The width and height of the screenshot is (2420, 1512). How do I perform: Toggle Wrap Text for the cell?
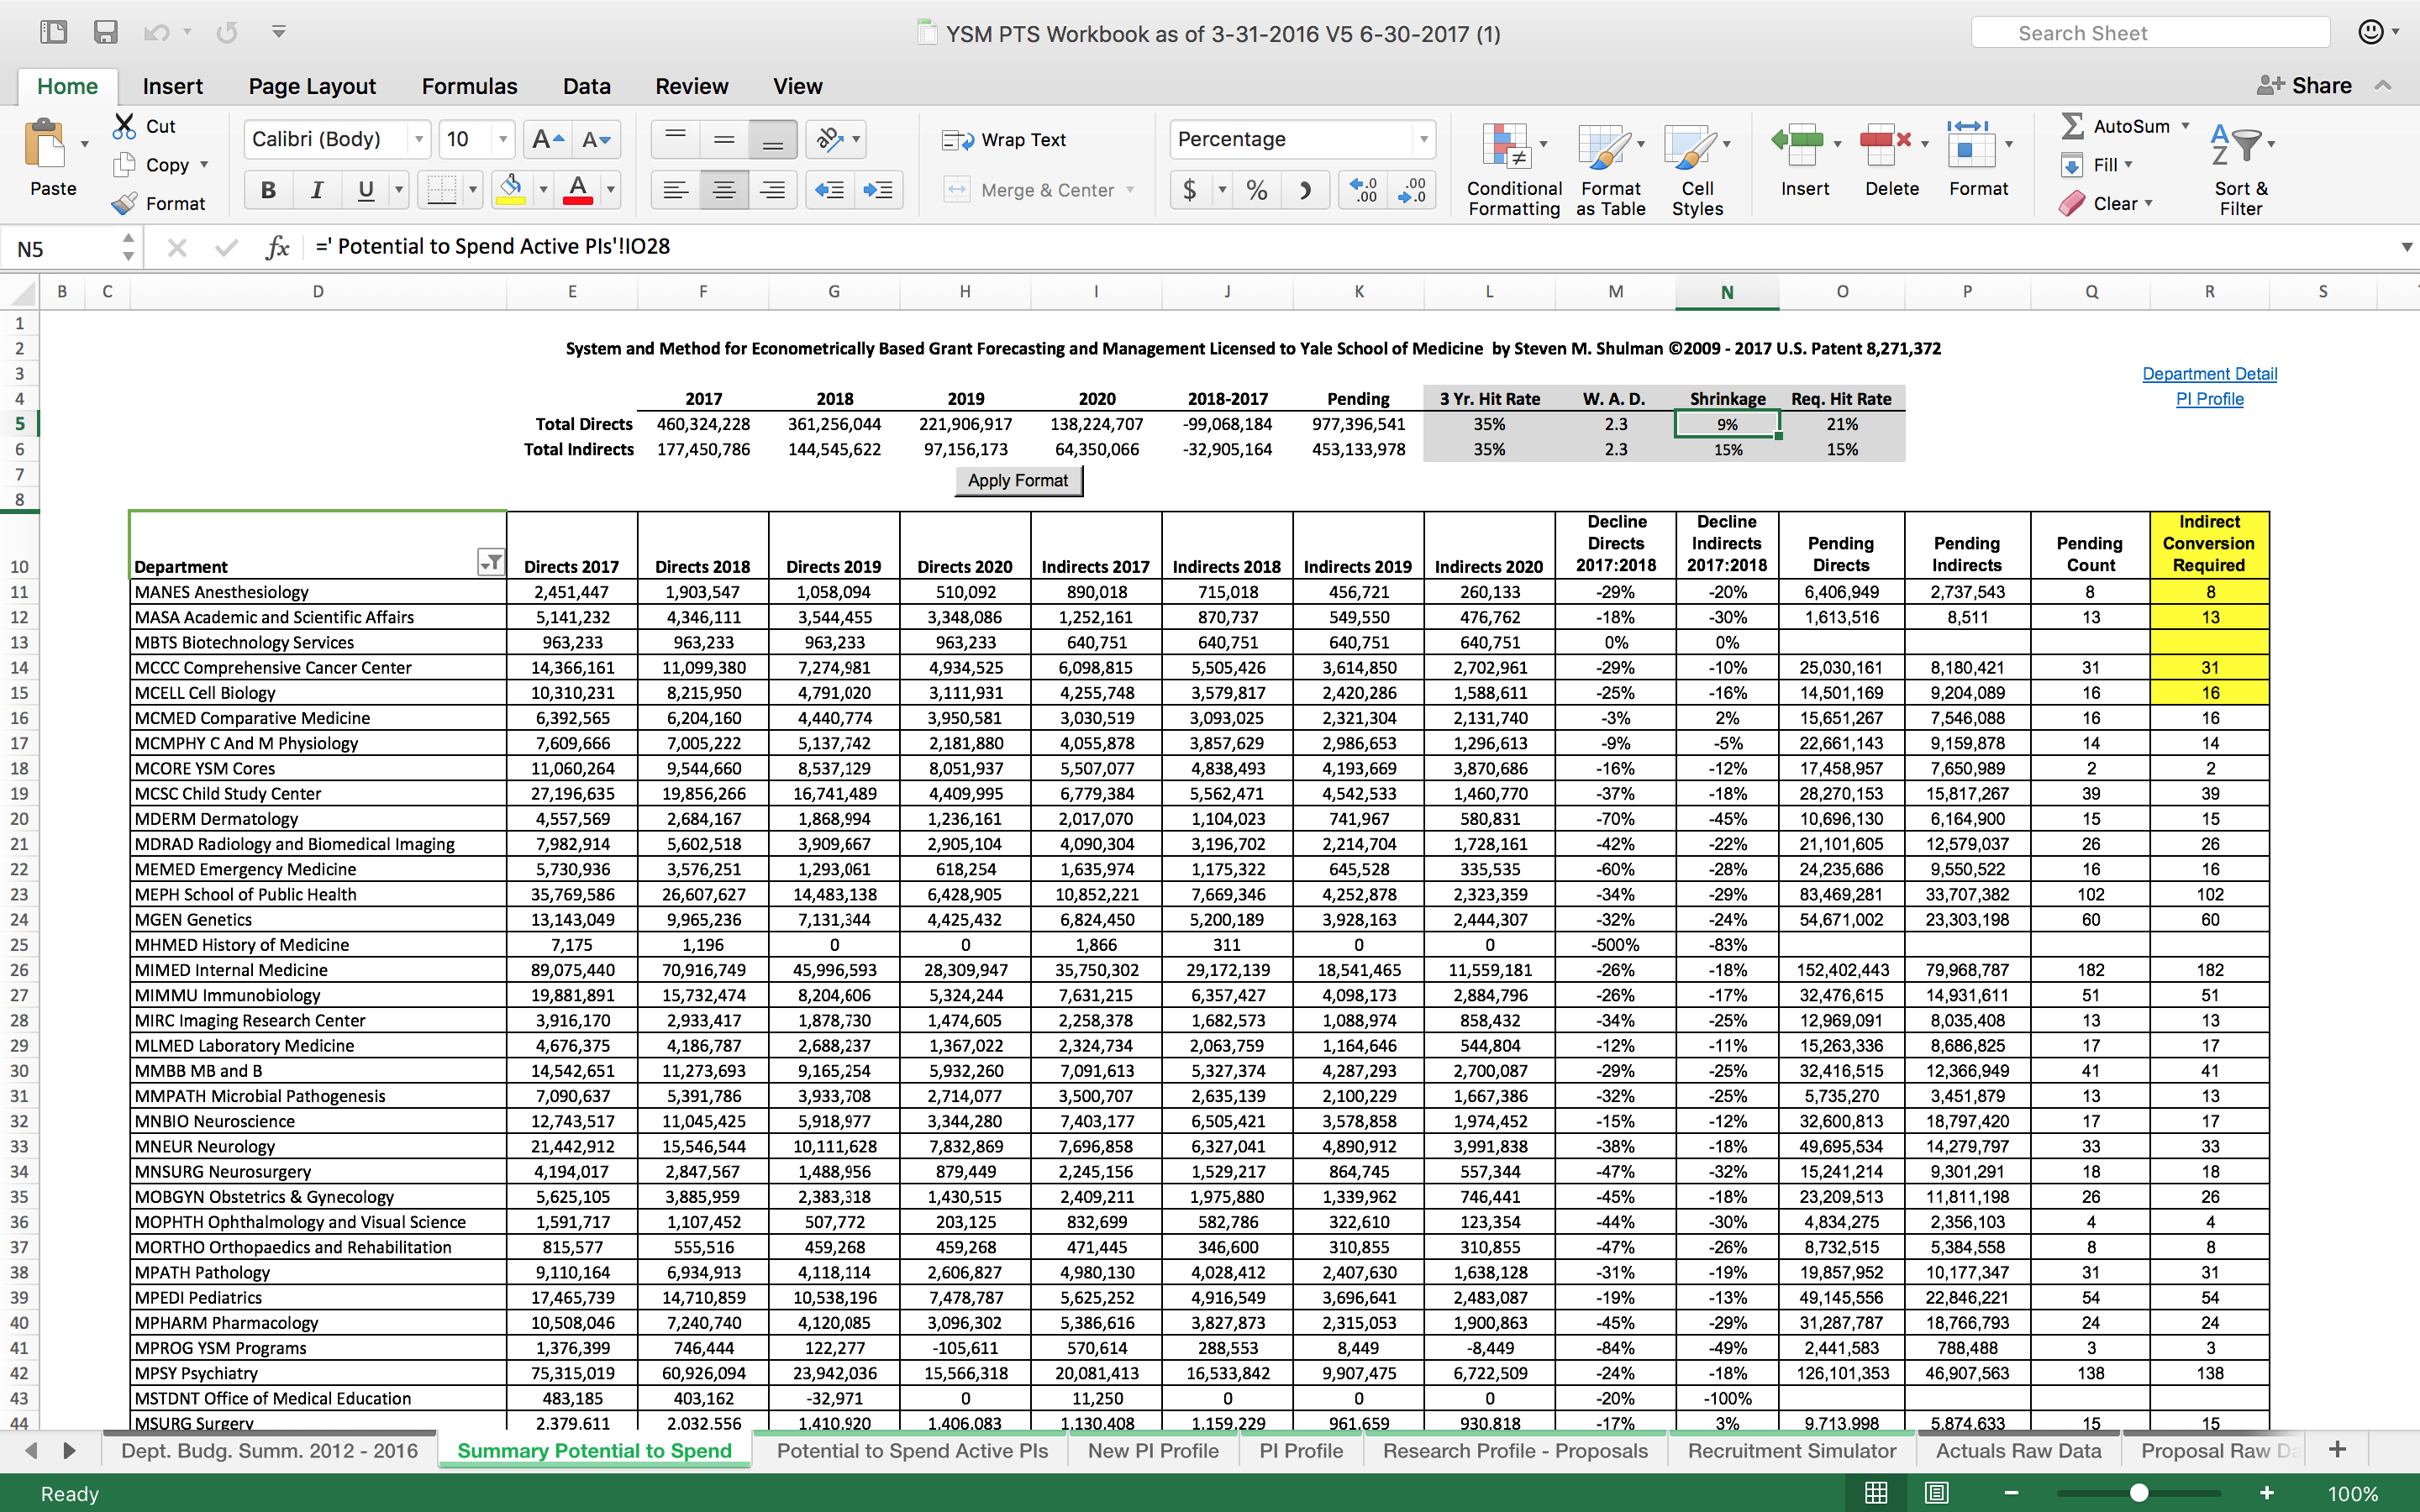click(1004, 140)
